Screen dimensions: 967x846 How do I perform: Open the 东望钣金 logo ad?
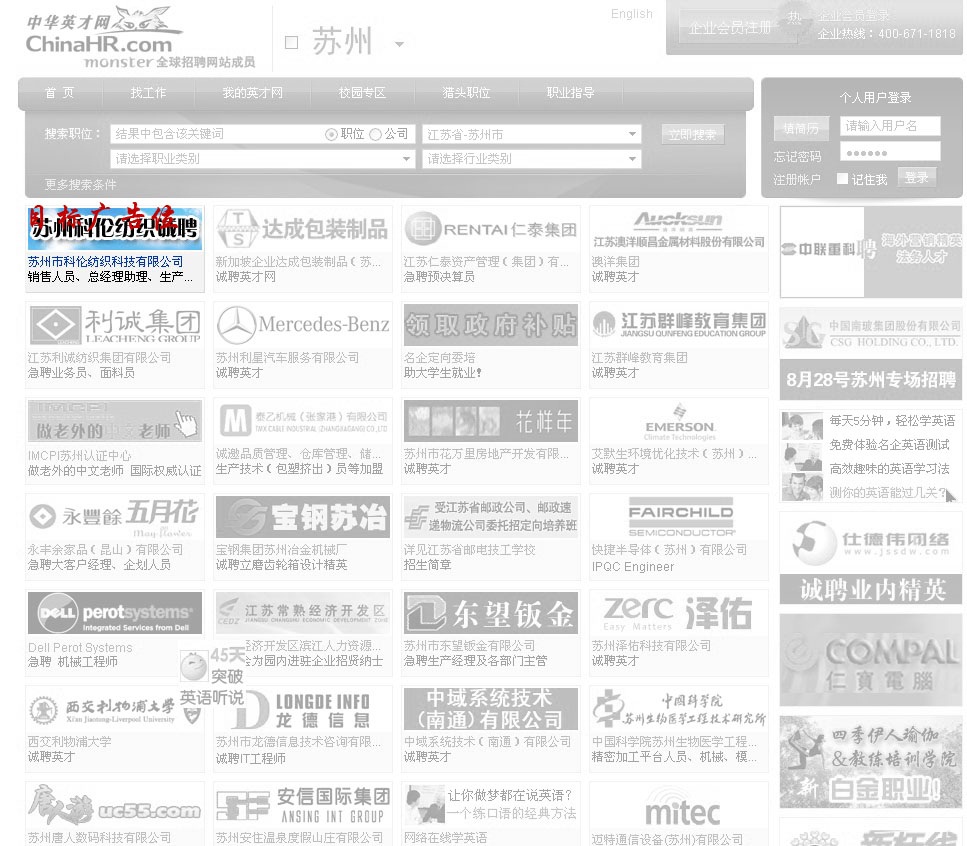tap(491, 613)
